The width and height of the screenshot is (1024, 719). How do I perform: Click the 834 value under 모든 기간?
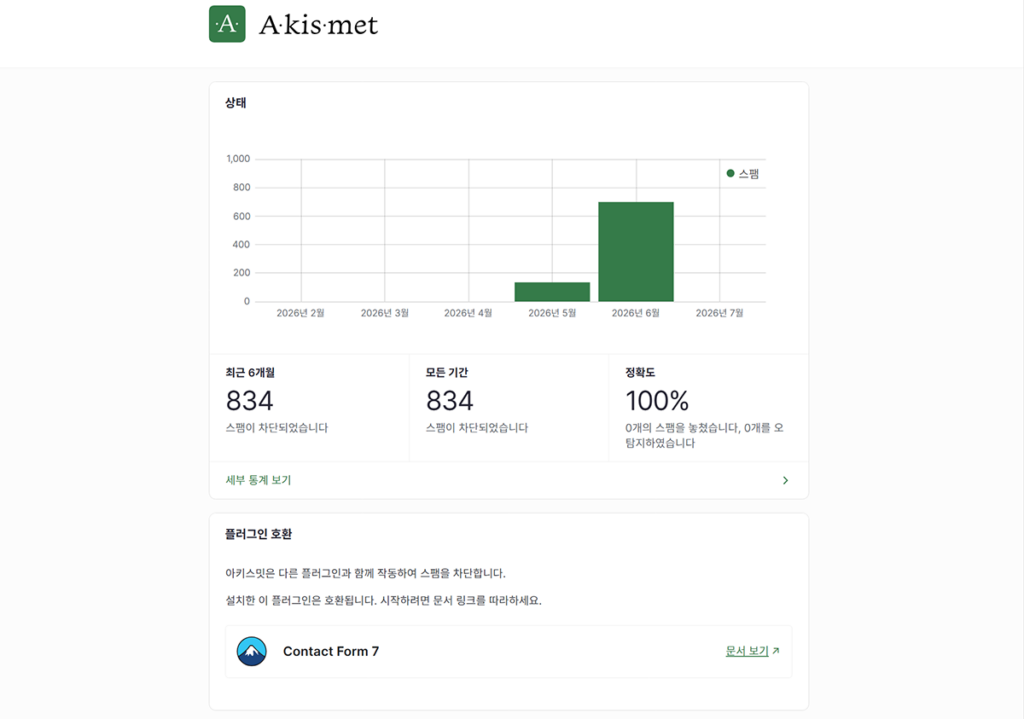click(x=449, y=400)
